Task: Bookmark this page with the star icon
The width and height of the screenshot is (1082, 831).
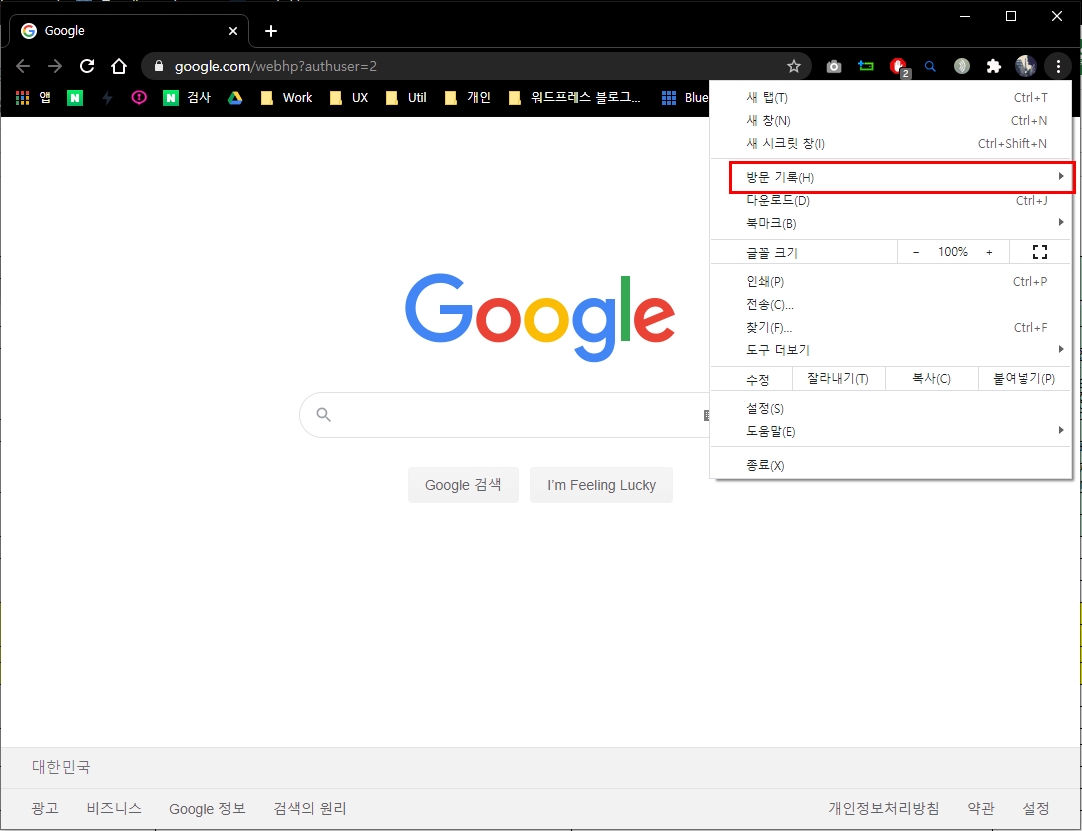Action: click(794, 66)
